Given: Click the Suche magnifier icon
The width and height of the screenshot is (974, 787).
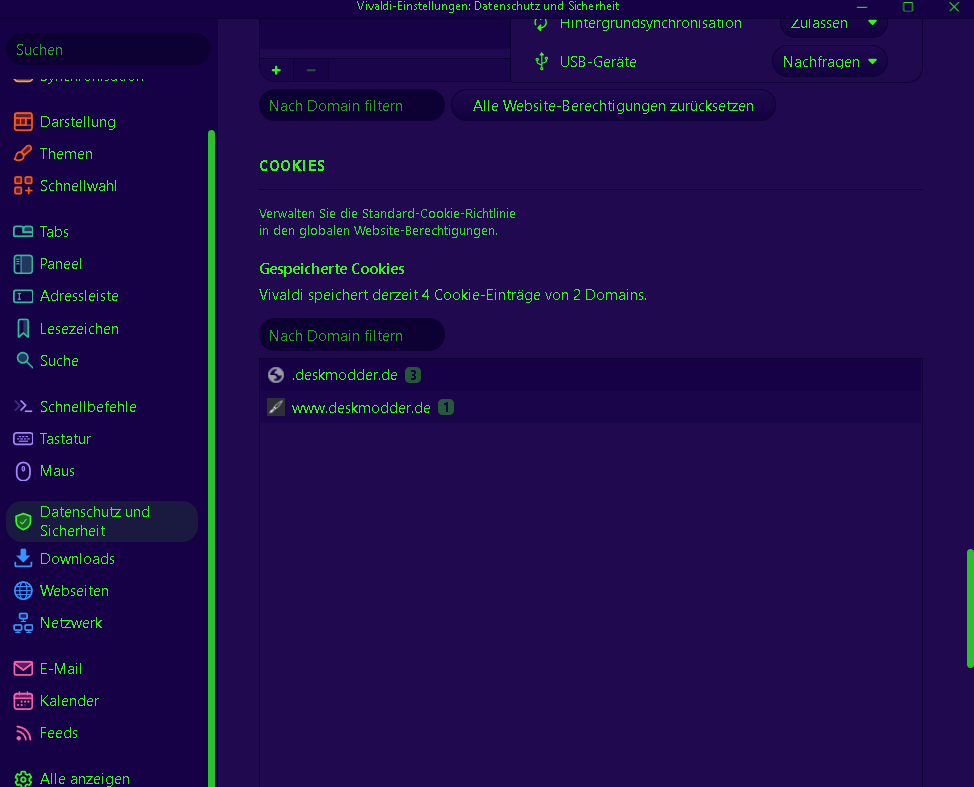Looking at the screenshot, I should coord(24,360).
